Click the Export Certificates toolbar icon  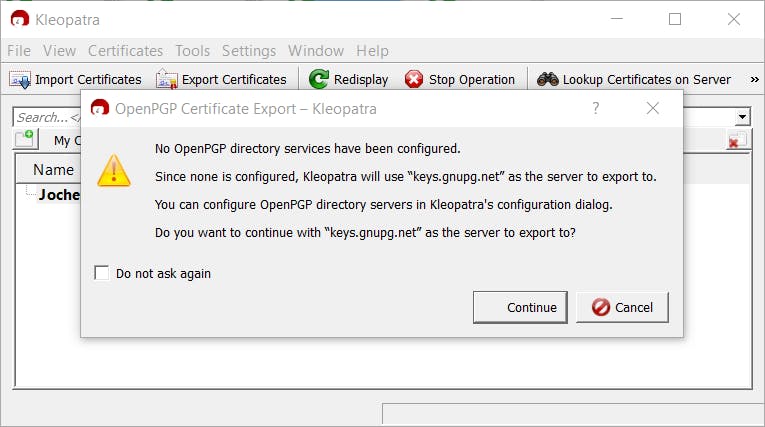[166, 79]
